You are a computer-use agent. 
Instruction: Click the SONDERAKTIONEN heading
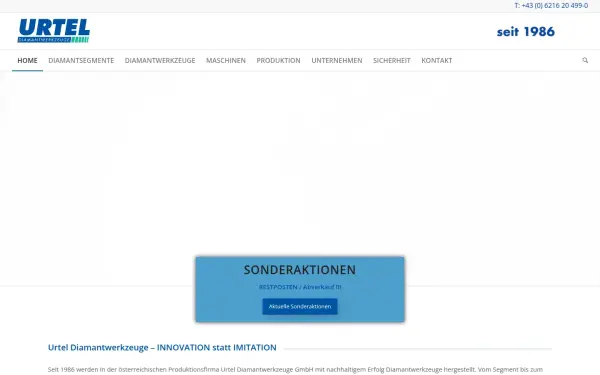[x=300, y=270]
